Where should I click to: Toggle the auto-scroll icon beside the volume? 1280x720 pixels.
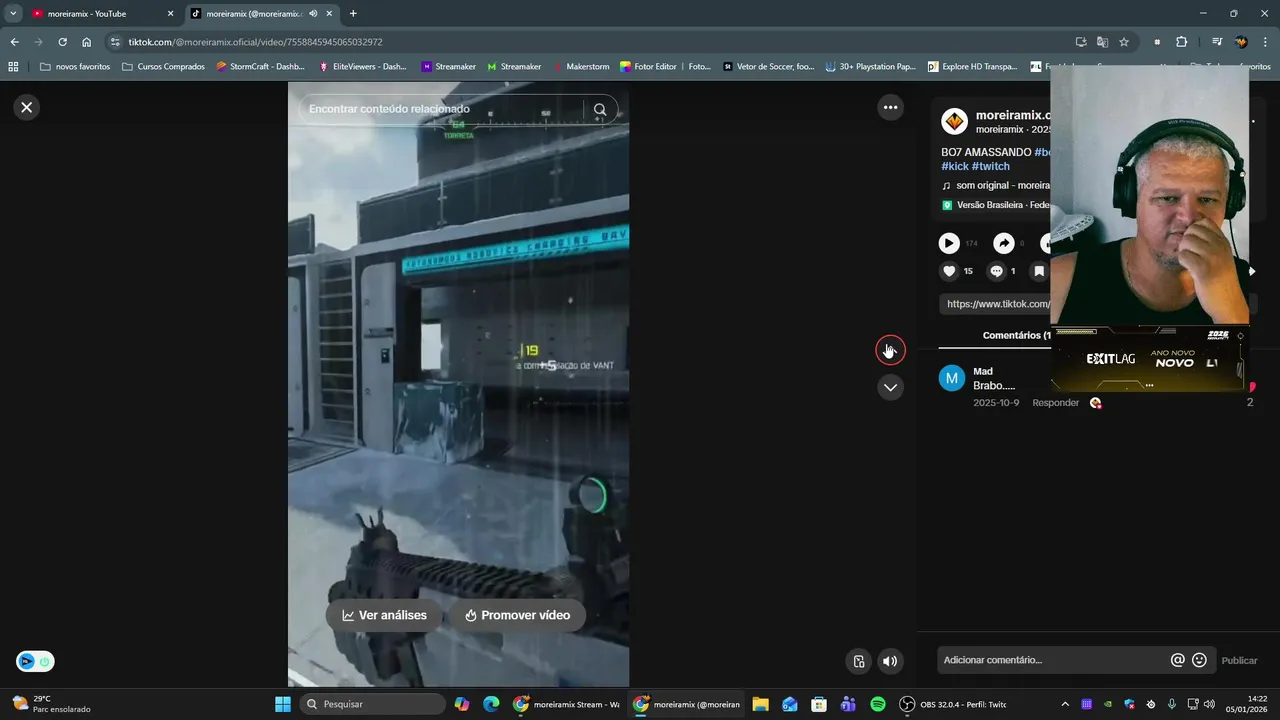pyautogui.click(x=858, y=661)
